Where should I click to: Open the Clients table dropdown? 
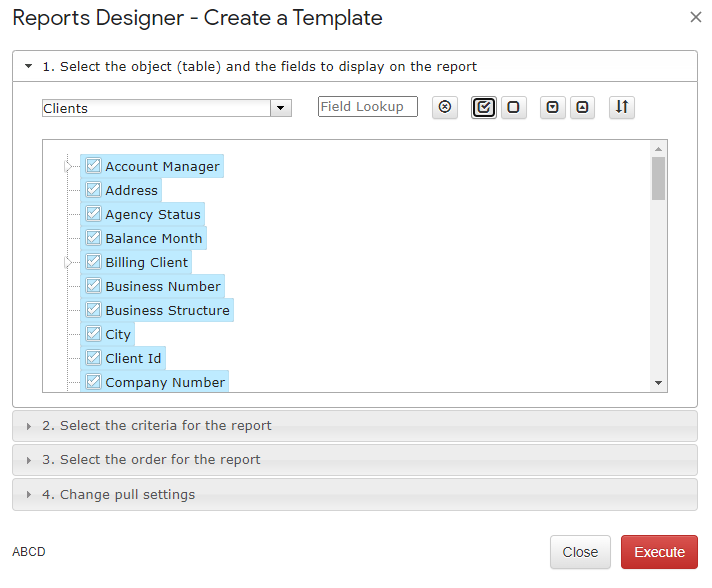click(x=281, y=108)
